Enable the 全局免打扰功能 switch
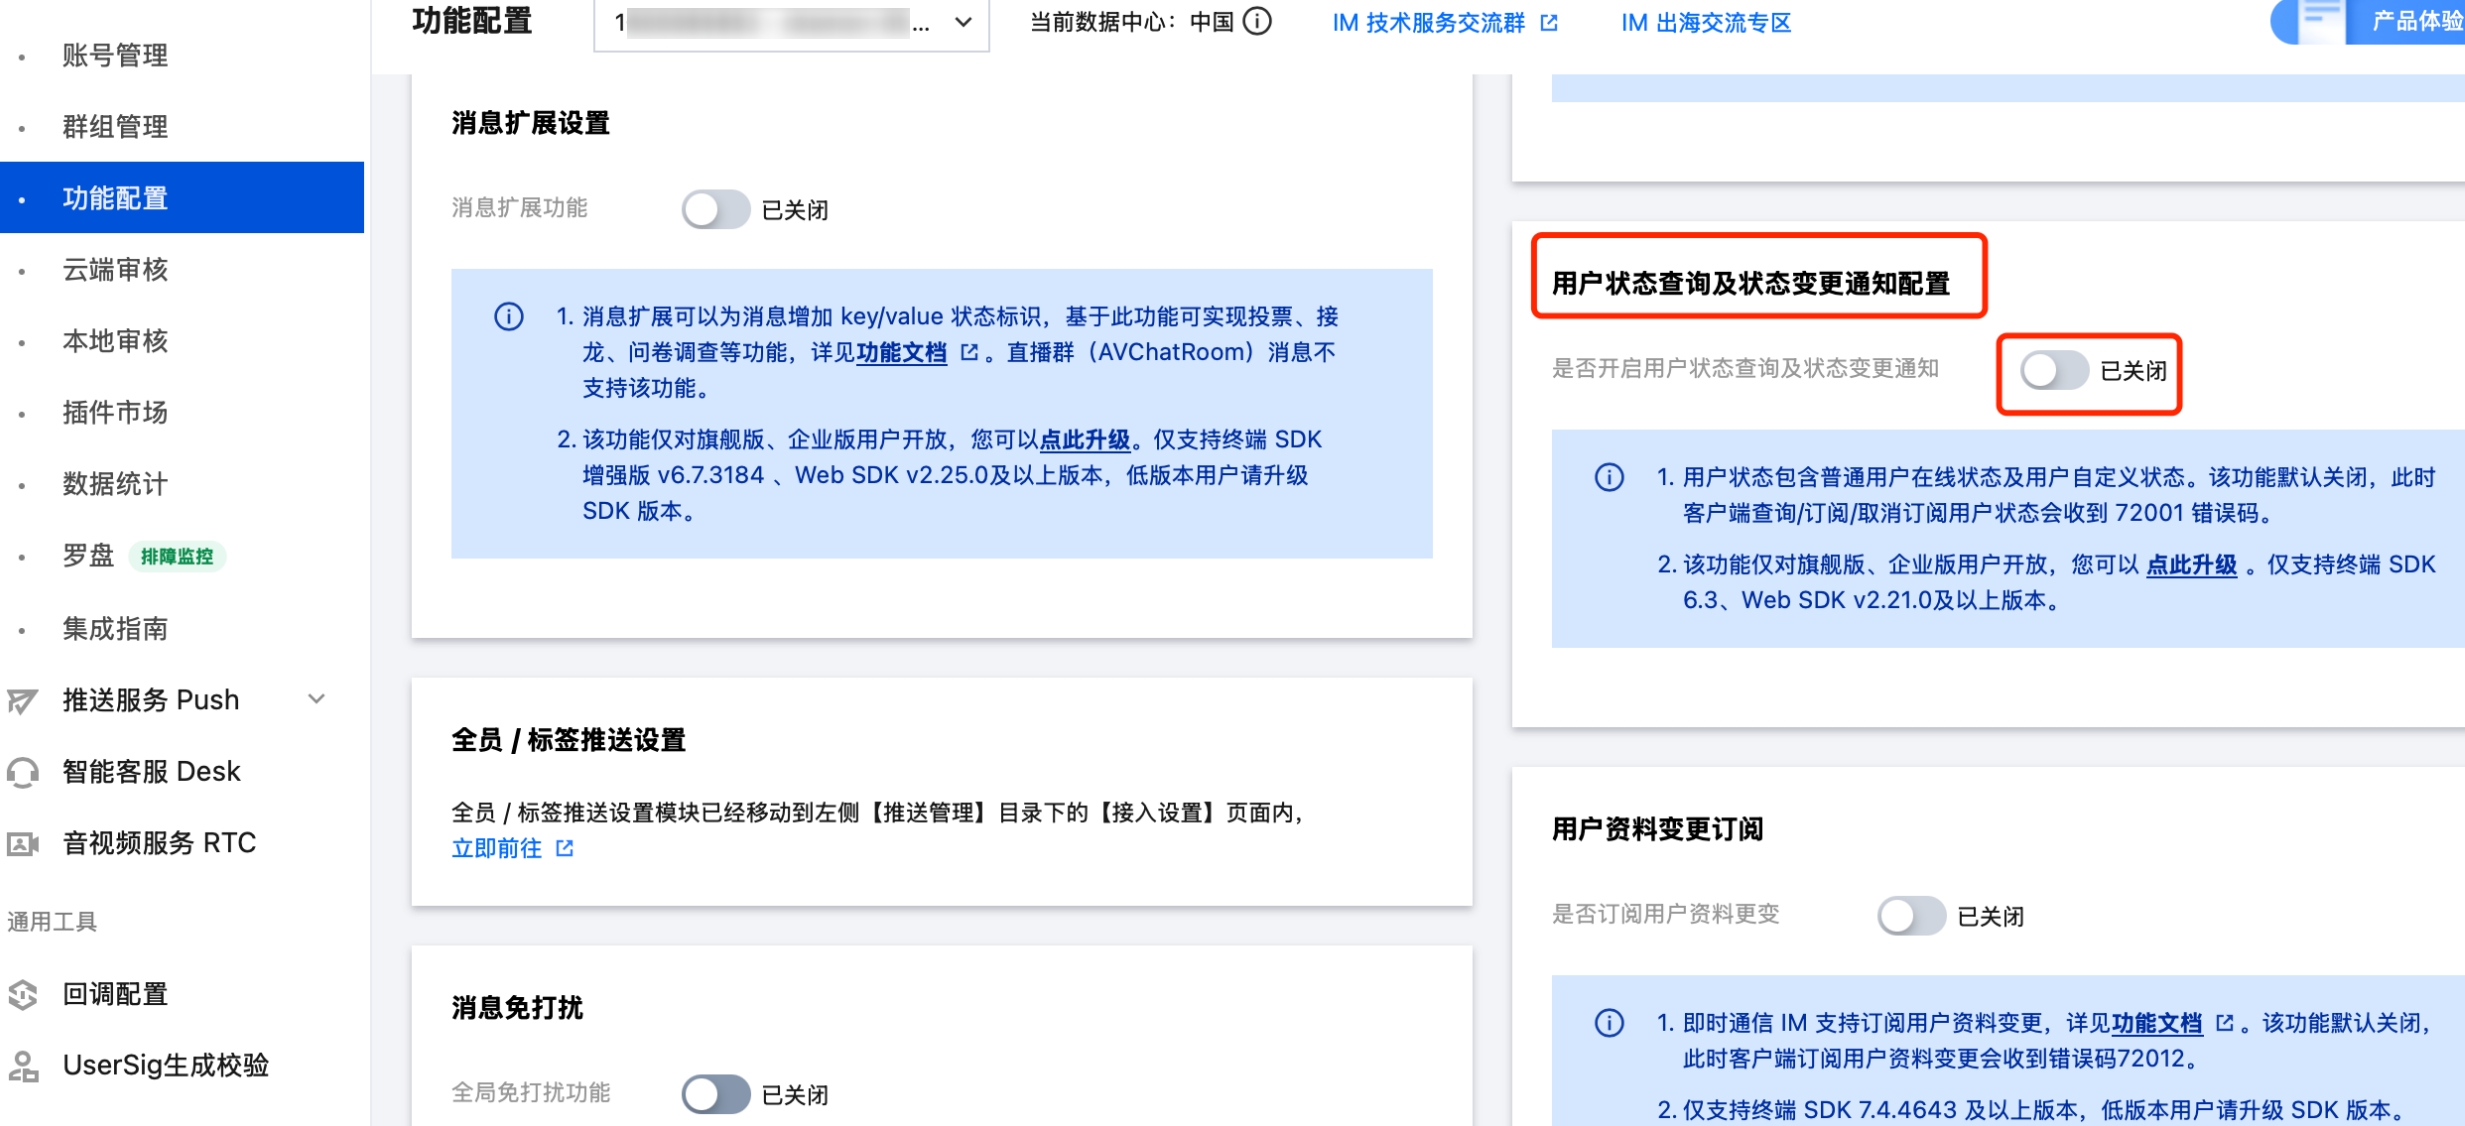The height and width of the screenshot is (1126, 2465). click(x=715, y=1094)
